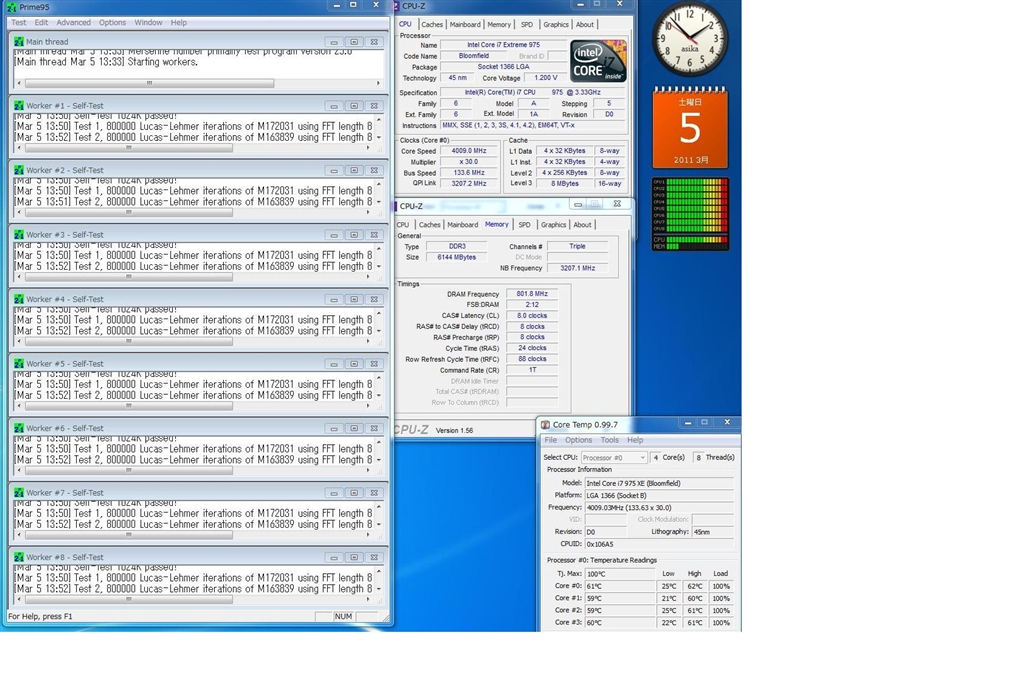Click the "DDR3" memory type value
This screenshot has height=684, width=1024.
pyautogui.click(x=457, y=246)
